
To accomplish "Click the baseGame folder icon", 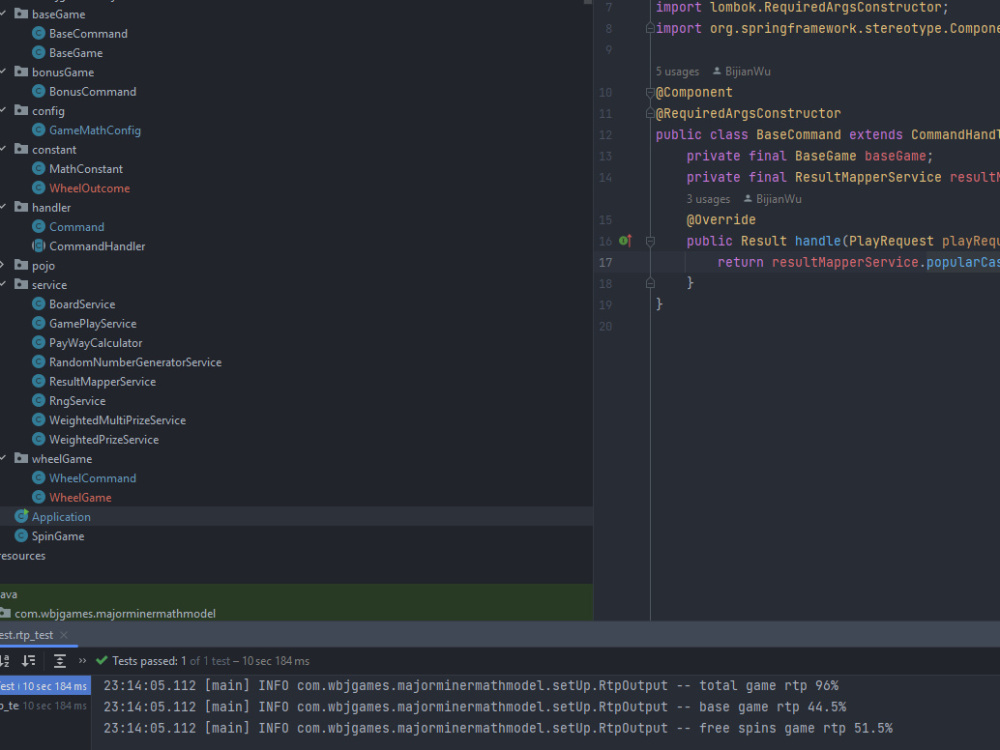I will (21, 13).
